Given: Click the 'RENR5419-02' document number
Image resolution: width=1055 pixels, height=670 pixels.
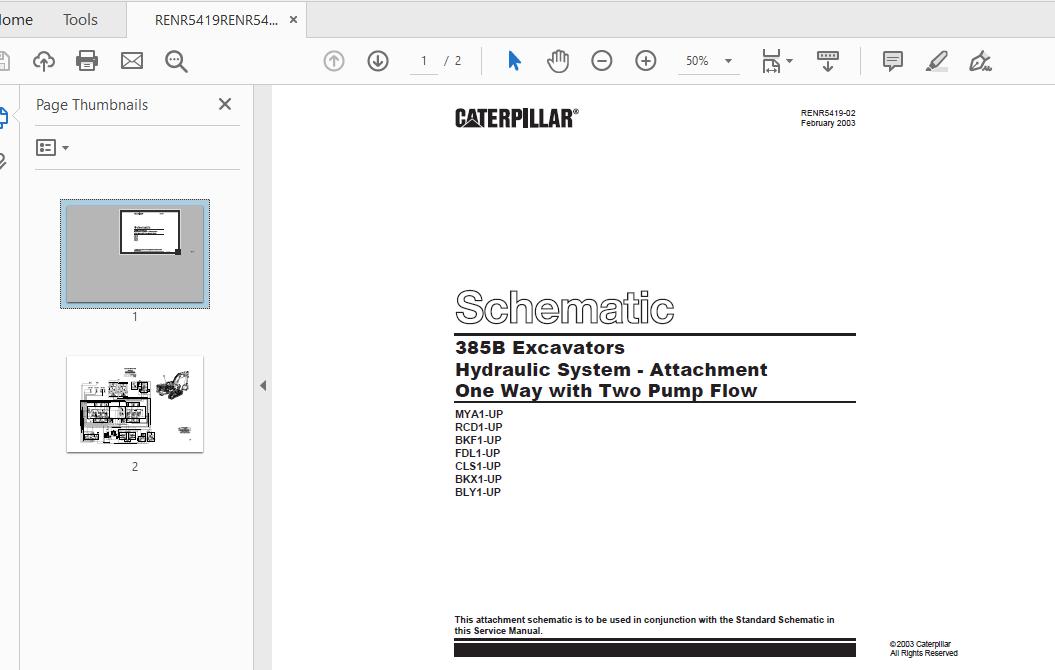Looking at the screenshot, I should (828, 113).
